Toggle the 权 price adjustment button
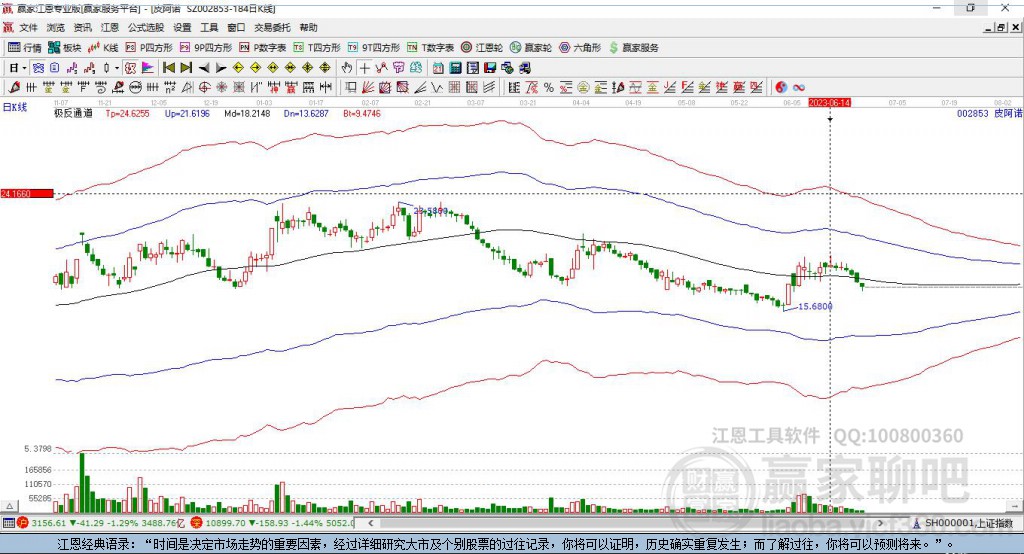The image size is (1024, 554). (131, 68)
